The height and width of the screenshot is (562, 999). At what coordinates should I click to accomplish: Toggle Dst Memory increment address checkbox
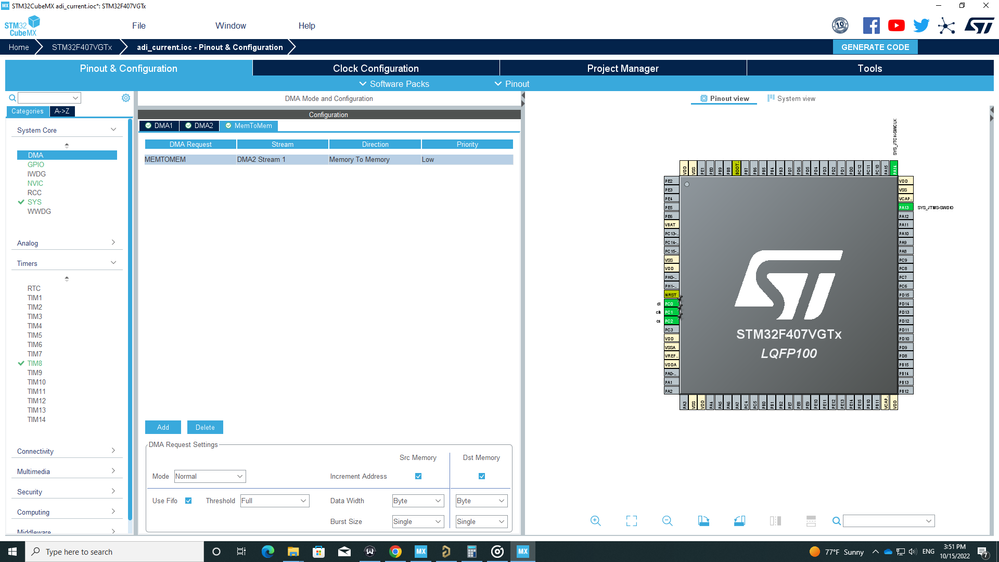[x=482, y=476]
